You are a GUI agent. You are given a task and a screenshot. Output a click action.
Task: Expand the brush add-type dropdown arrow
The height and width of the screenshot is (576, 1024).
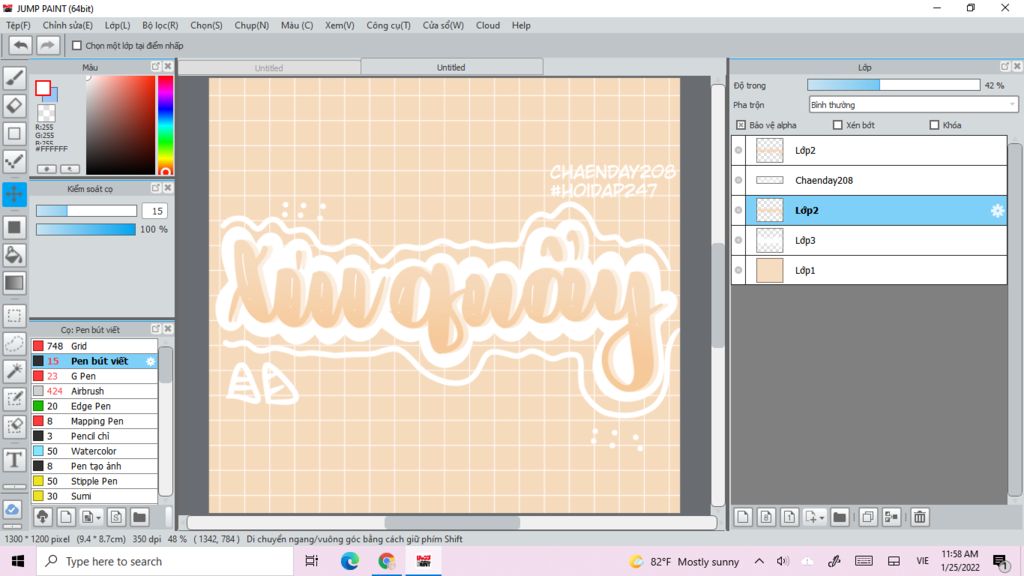pos(98,517)
